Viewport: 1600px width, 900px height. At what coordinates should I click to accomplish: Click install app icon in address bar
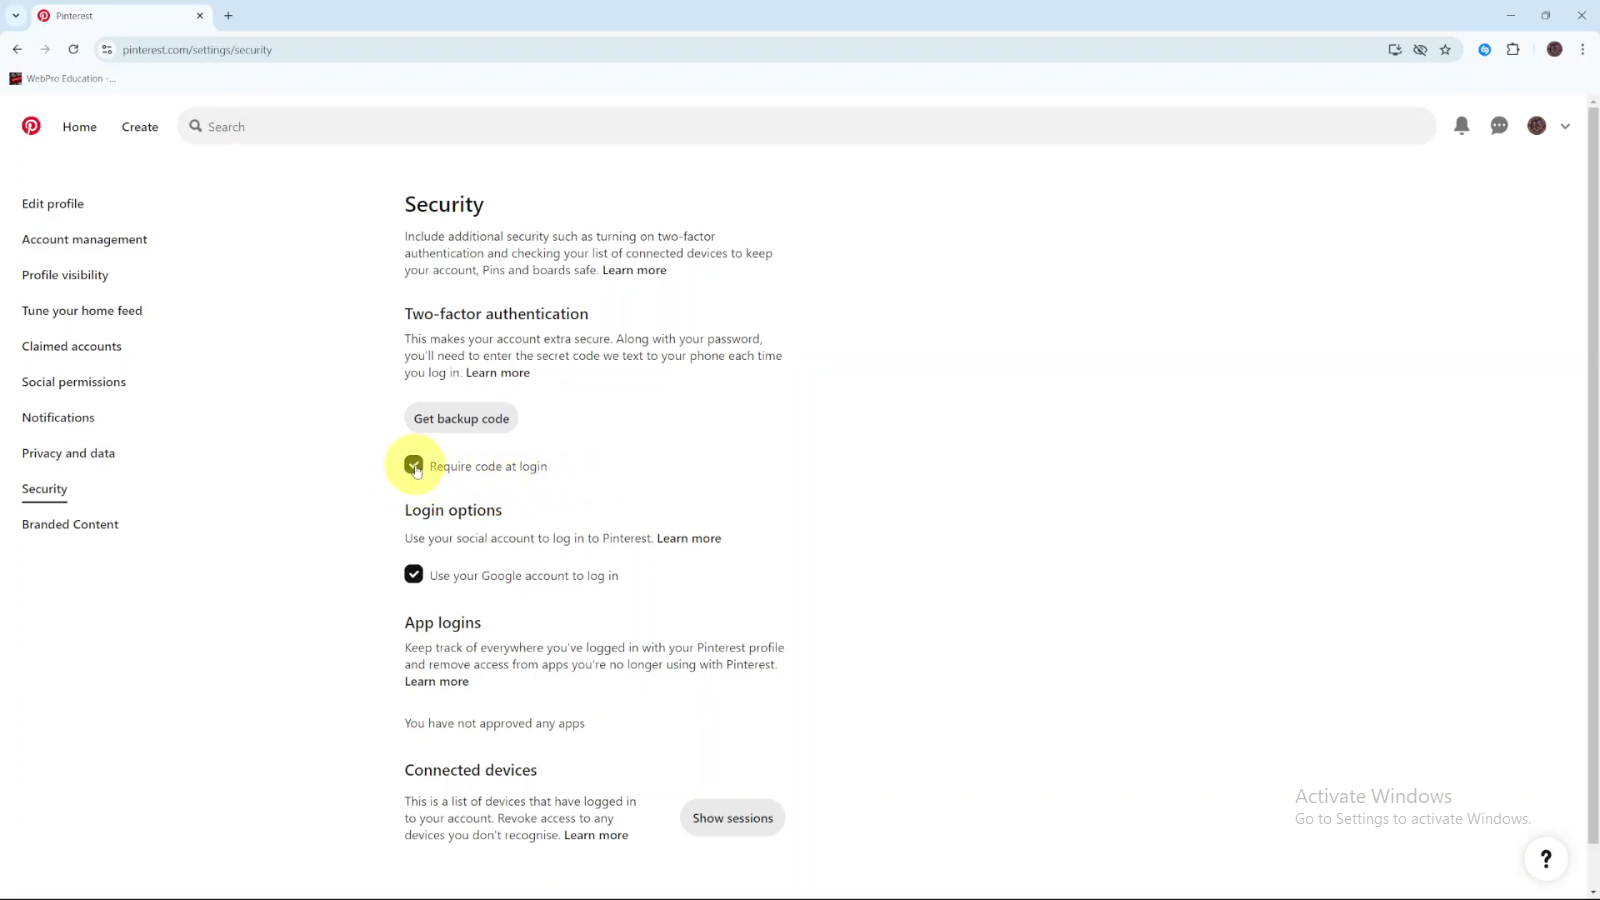(x=1395, y=49)
